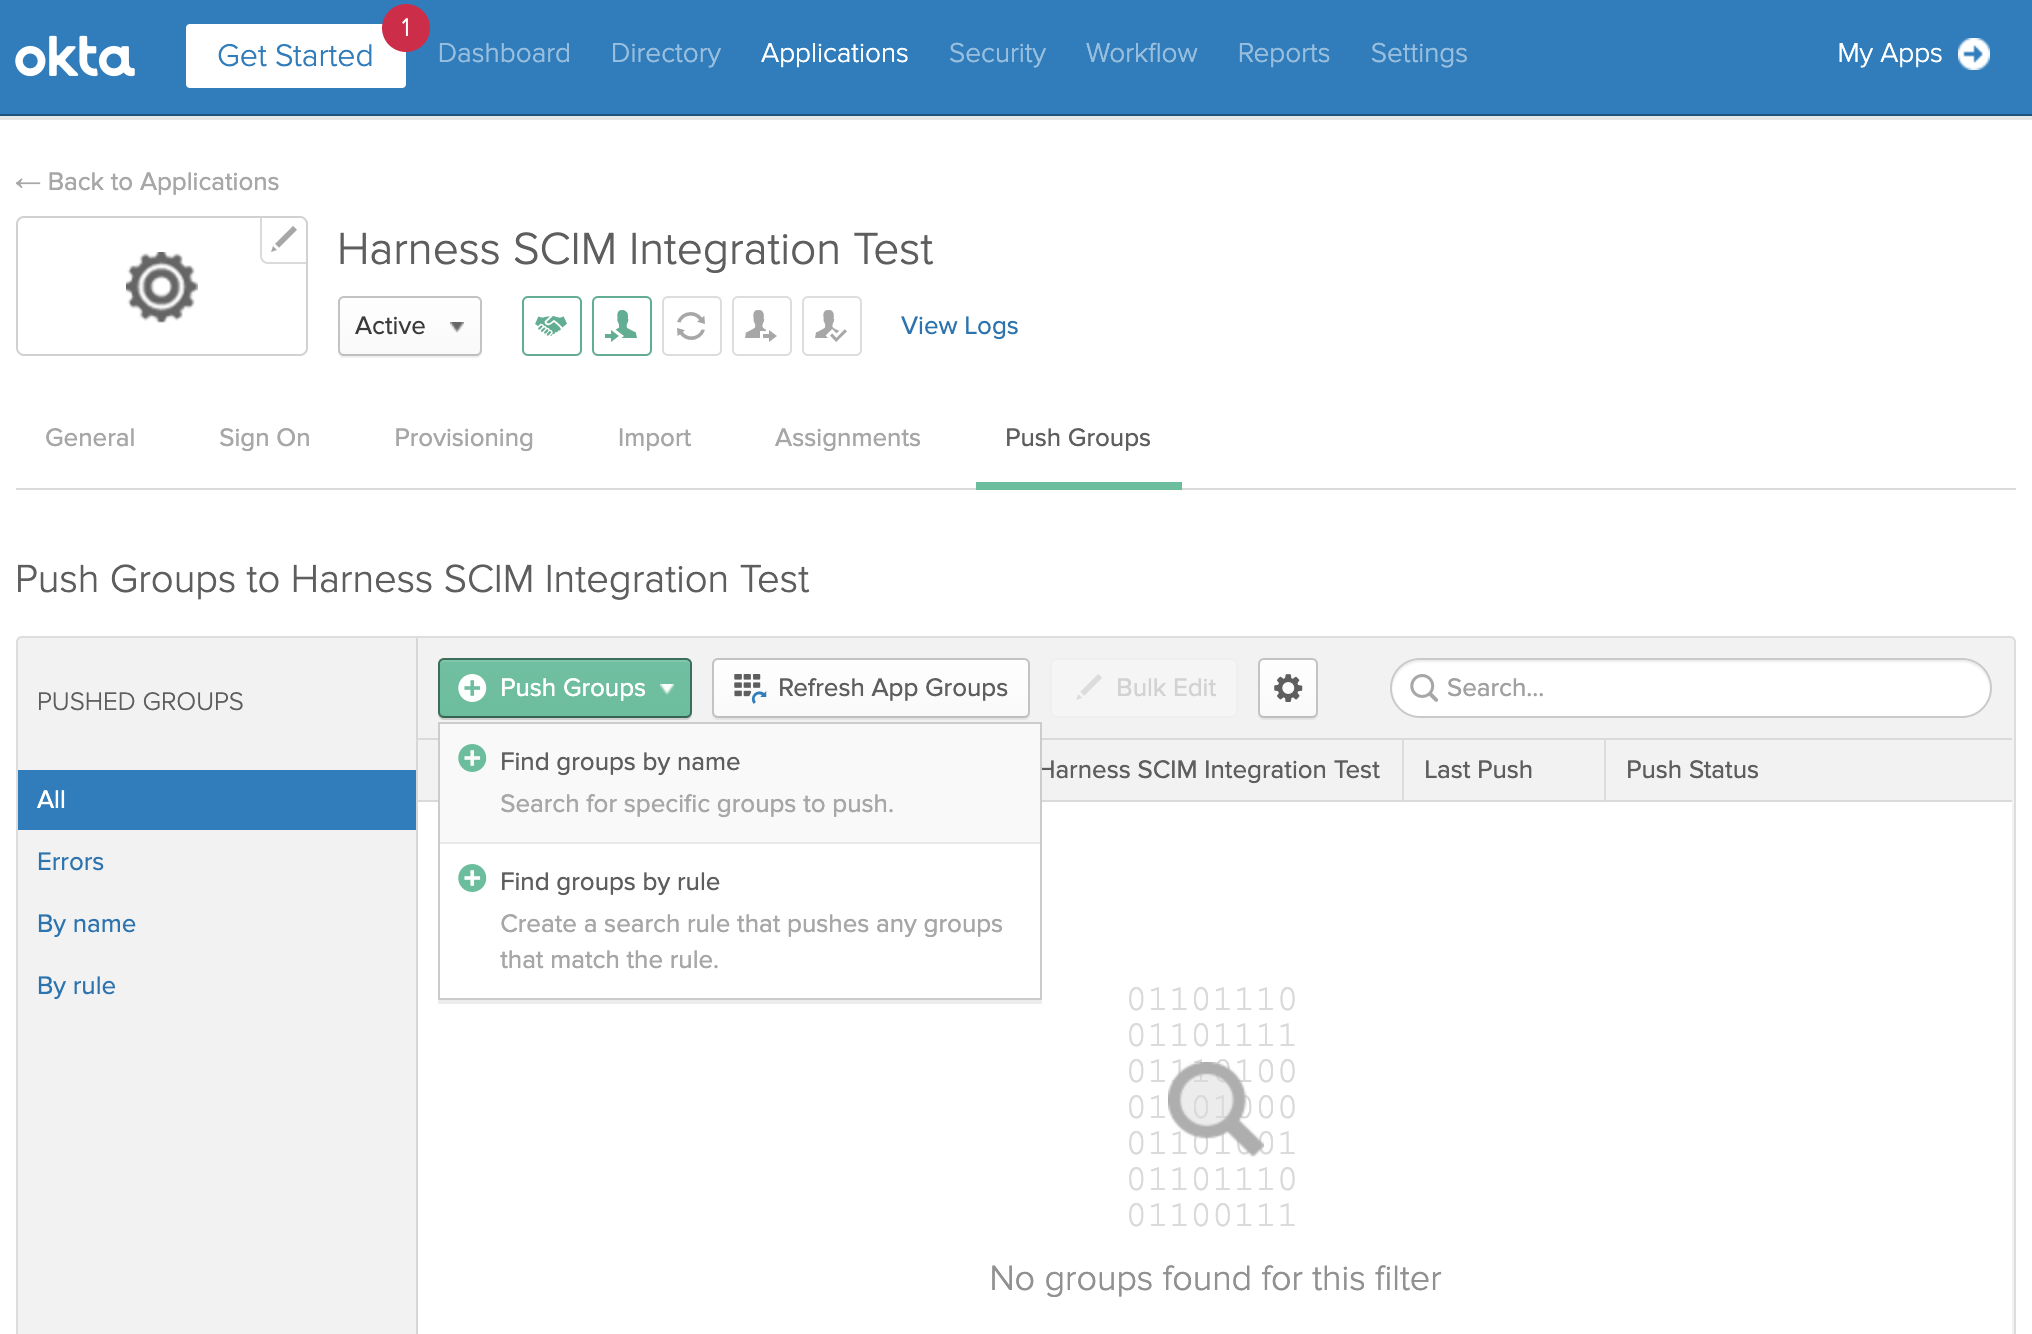Open the Reports menu
The width and height of the screenshot is (2032, 1334).
[x=1283, y=53]
